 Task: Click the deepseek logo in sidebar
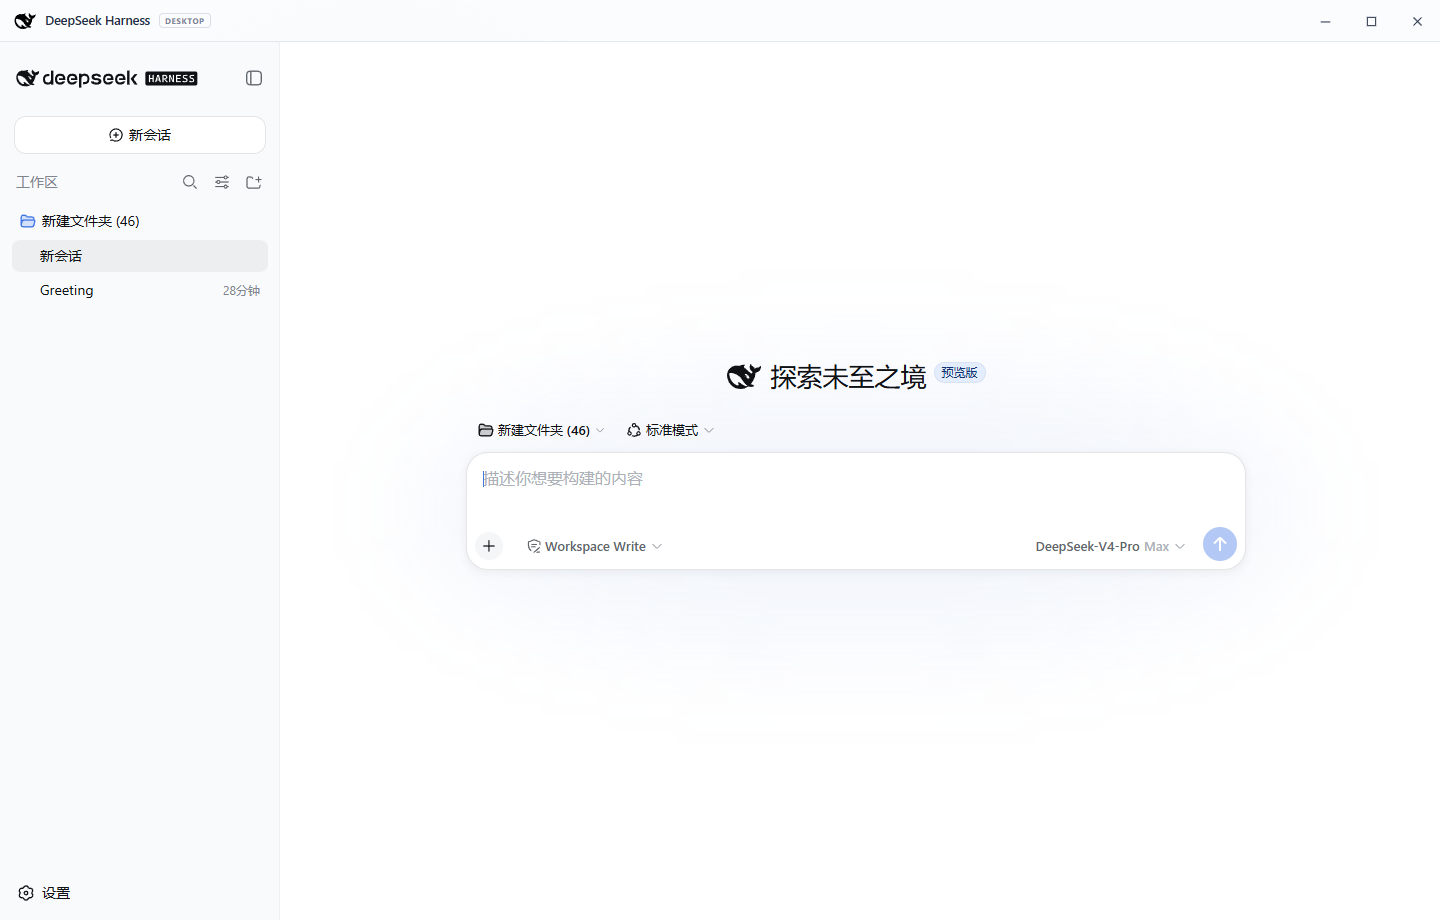click(106, 78)
